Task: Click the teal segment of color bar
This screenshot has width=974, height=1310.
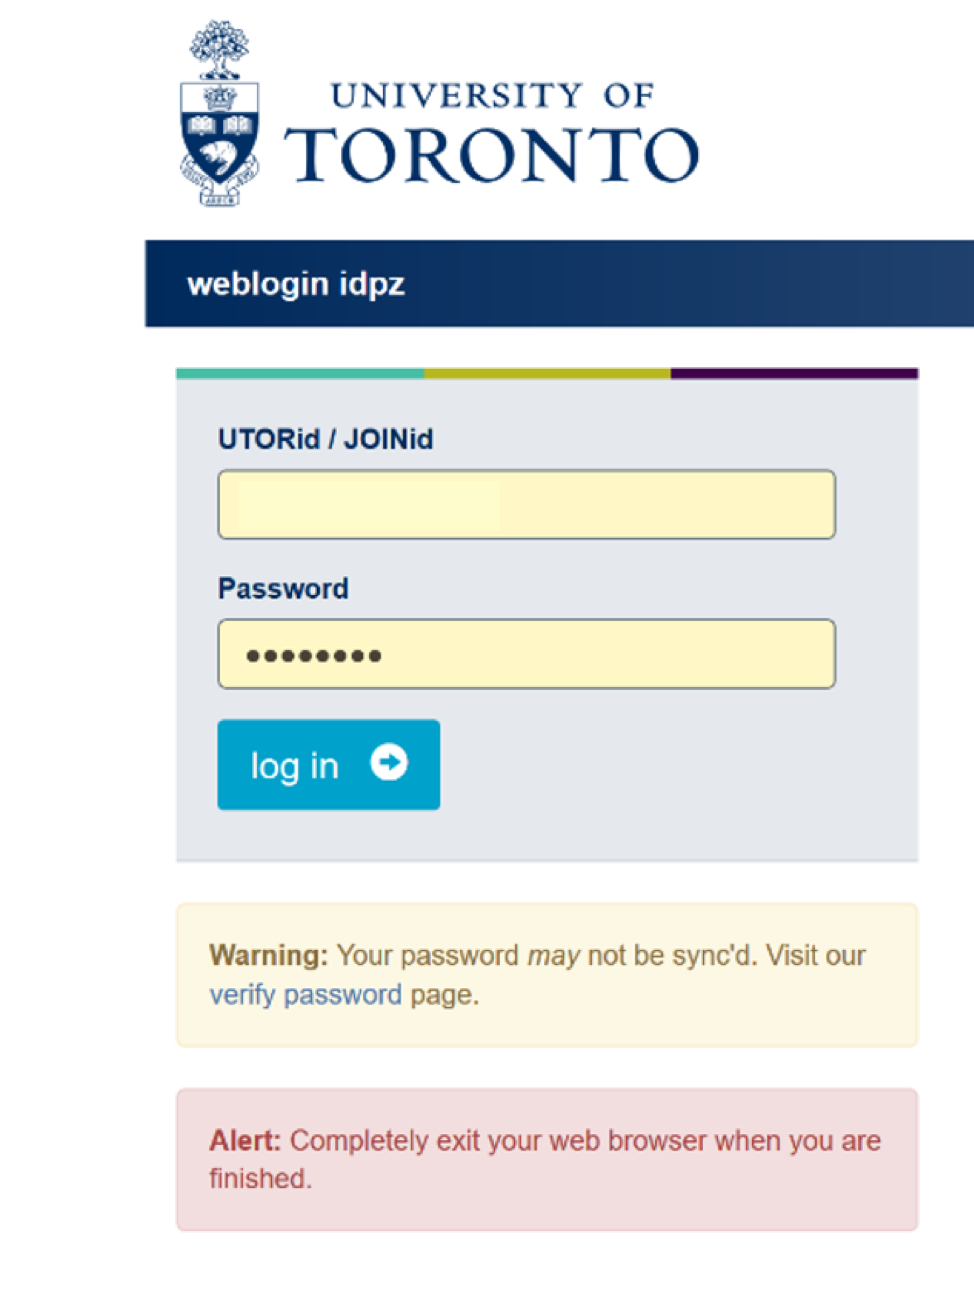Action: click(x=300, y=374)
